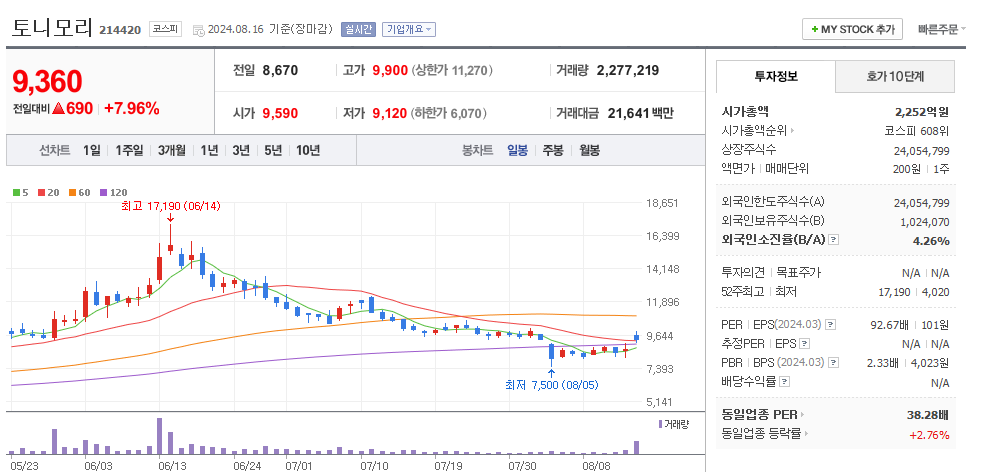Click the 코스피 market label
The width and height of the screenshot is (983, 472).
pyautogui.click(x=166, y=29)
